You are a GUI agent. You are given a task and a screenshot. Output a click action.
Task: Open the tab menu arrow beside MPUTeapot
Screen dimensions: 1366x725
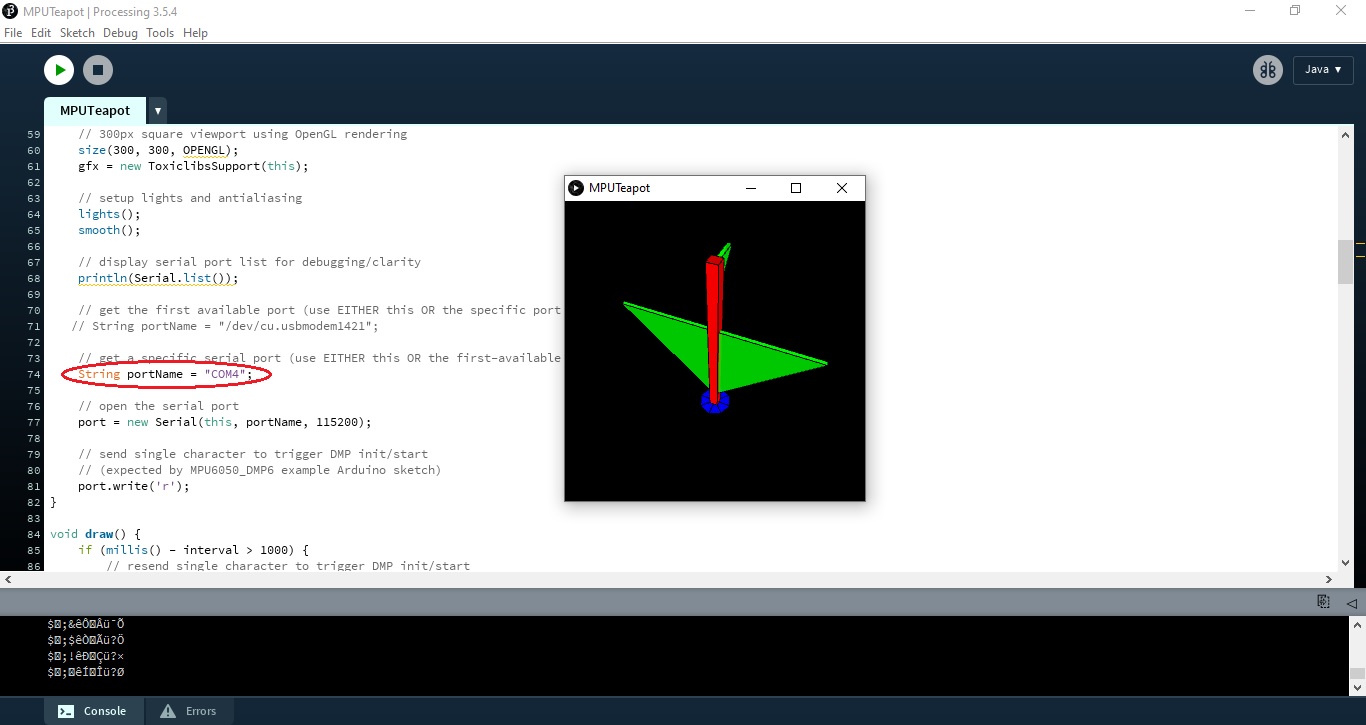(157, 110)
